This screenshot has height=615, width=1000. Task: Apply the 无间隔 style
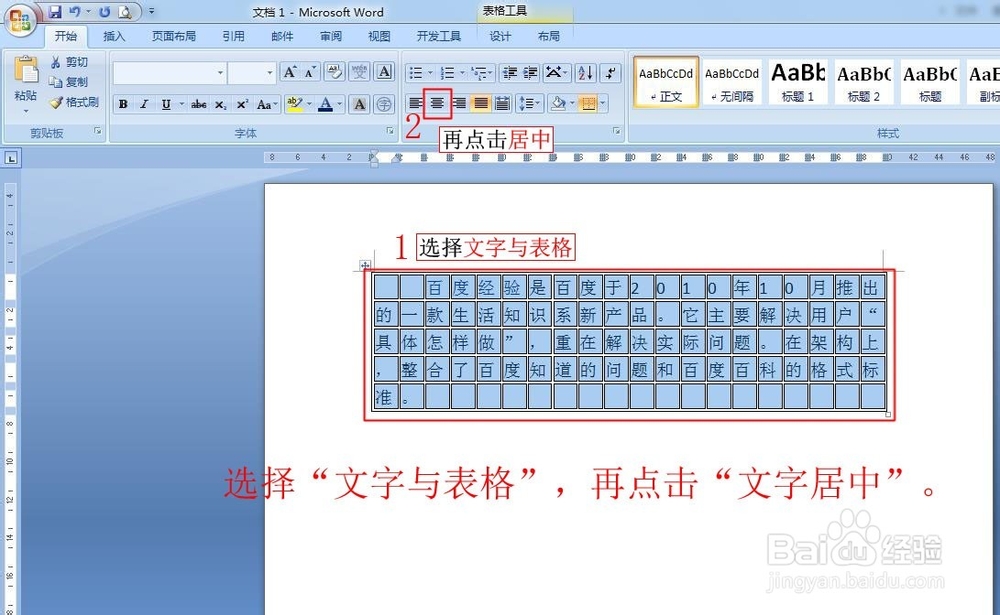(x=732, y=82)
